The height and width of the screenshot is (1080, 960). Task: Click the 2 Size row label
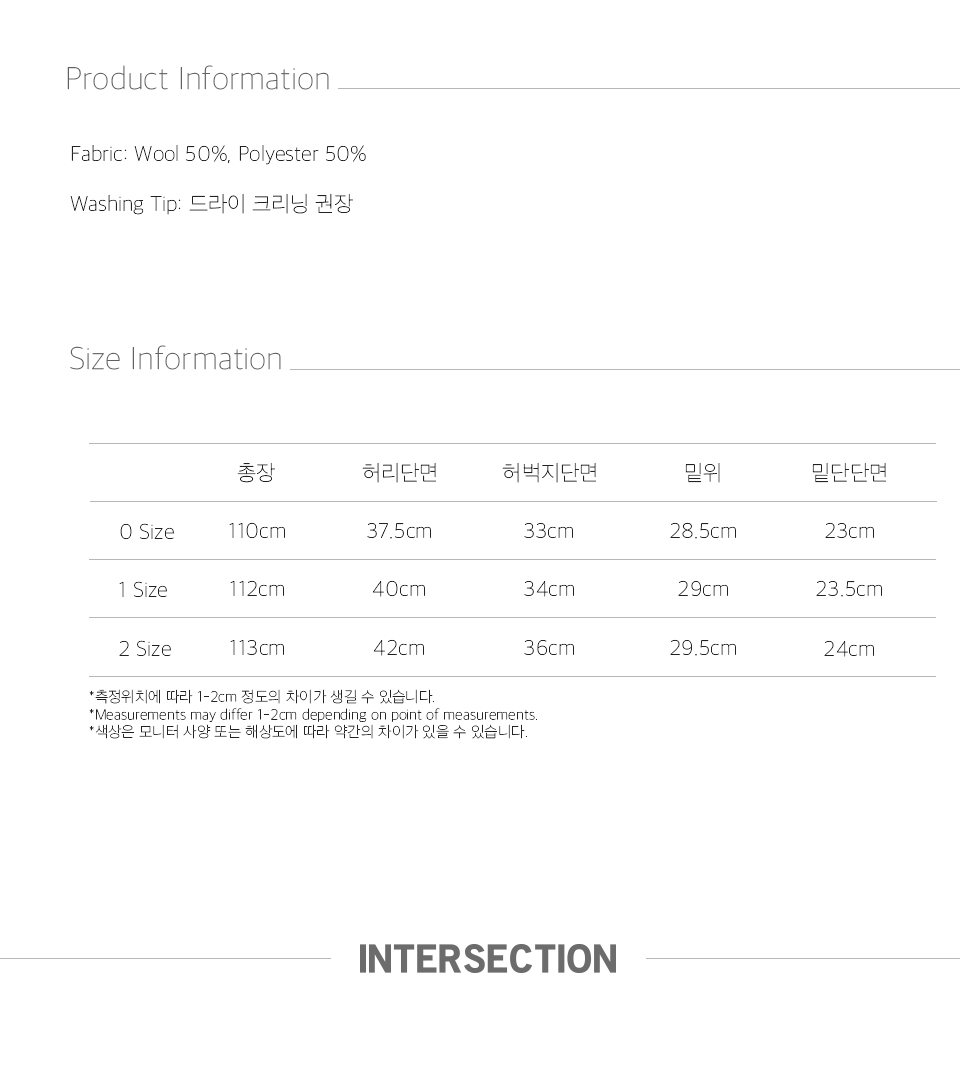pos(145,649)
